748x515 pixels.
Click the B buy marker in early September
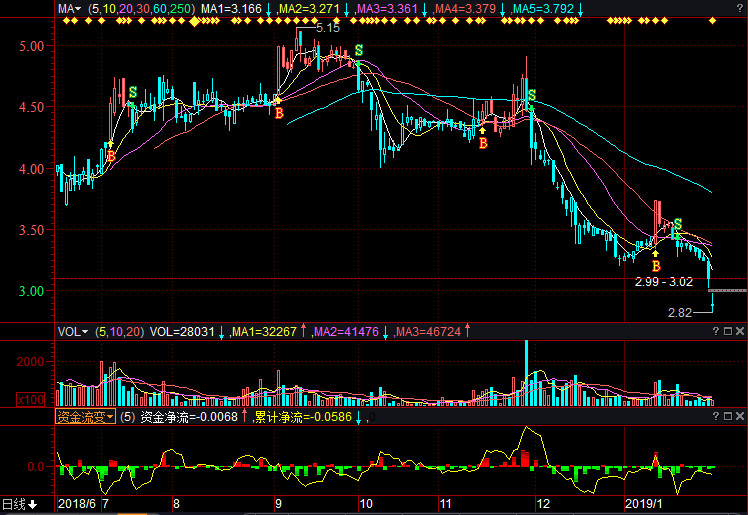pyautogui.click(x=279, y=114)
